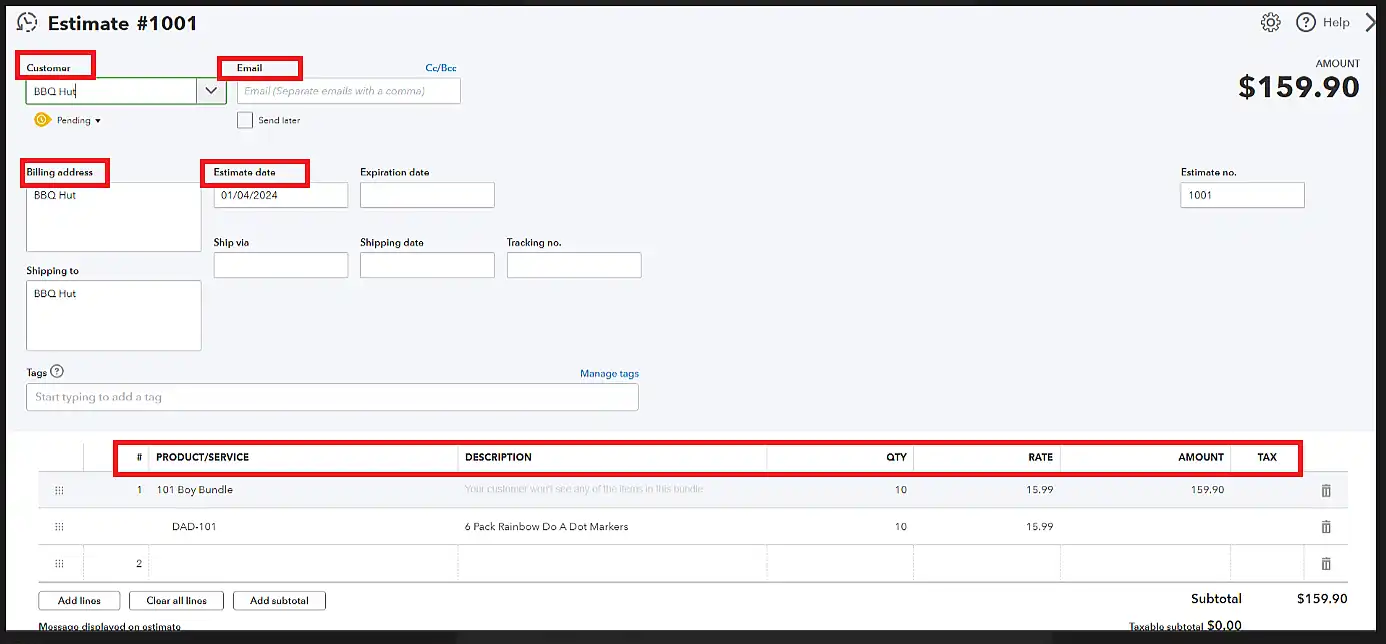Click the Tags help question mark icon

click(x=57, y=372)
